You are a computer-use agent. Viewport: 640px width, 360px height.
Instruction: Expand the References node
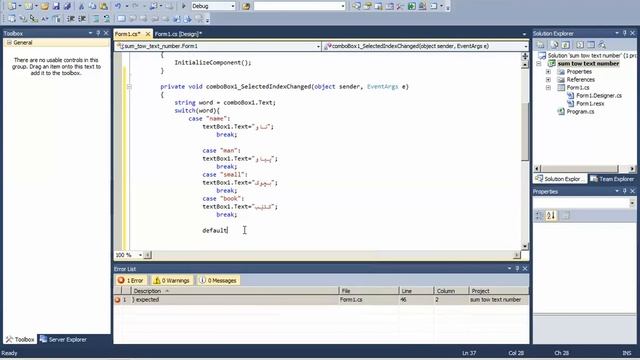pyautogui.click(x=548, y=80)
